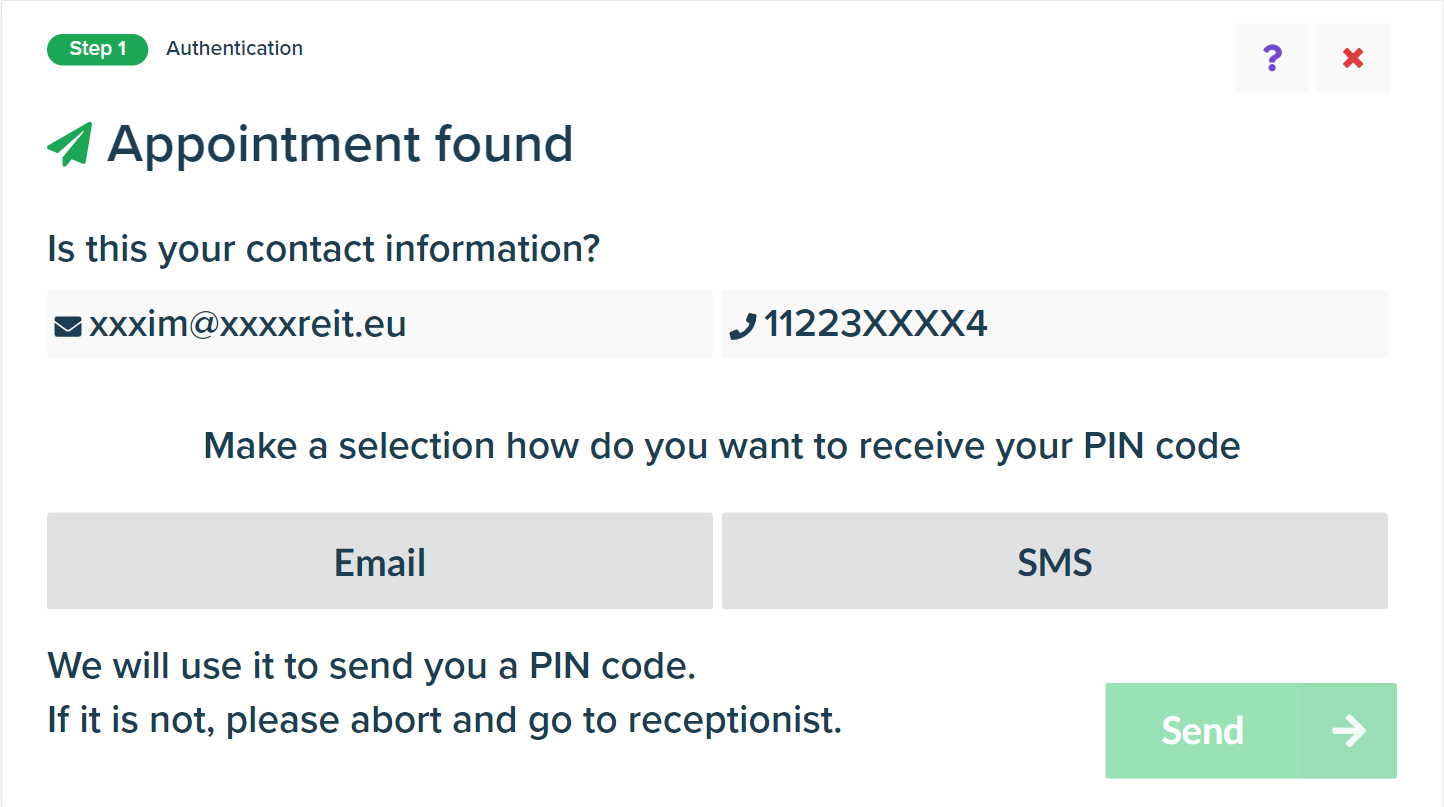Click 'PIN code' in the selection instruction
Viewport: 1444px width, 807px height.
click(1163, 445)
